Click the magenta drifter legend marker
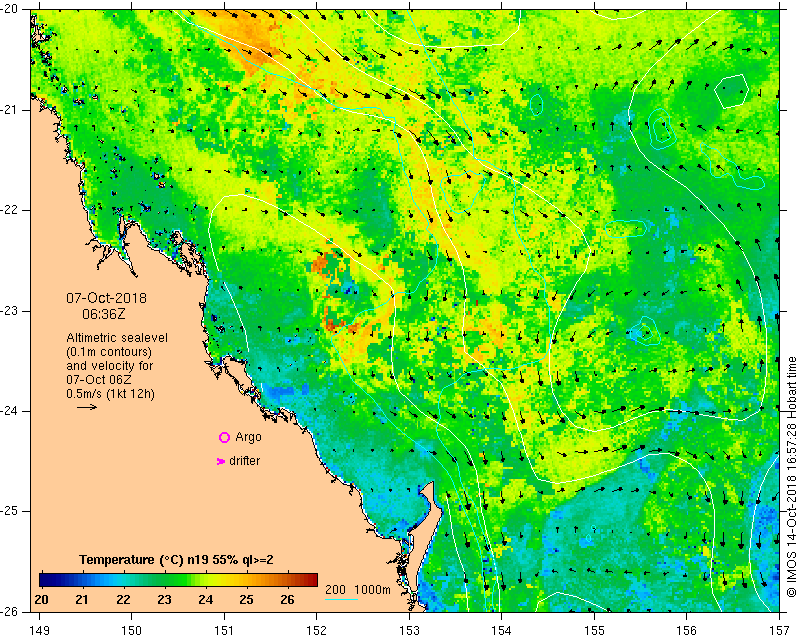Image resolution: width=800 pixels, height=640 pixels. click(221, 461)
